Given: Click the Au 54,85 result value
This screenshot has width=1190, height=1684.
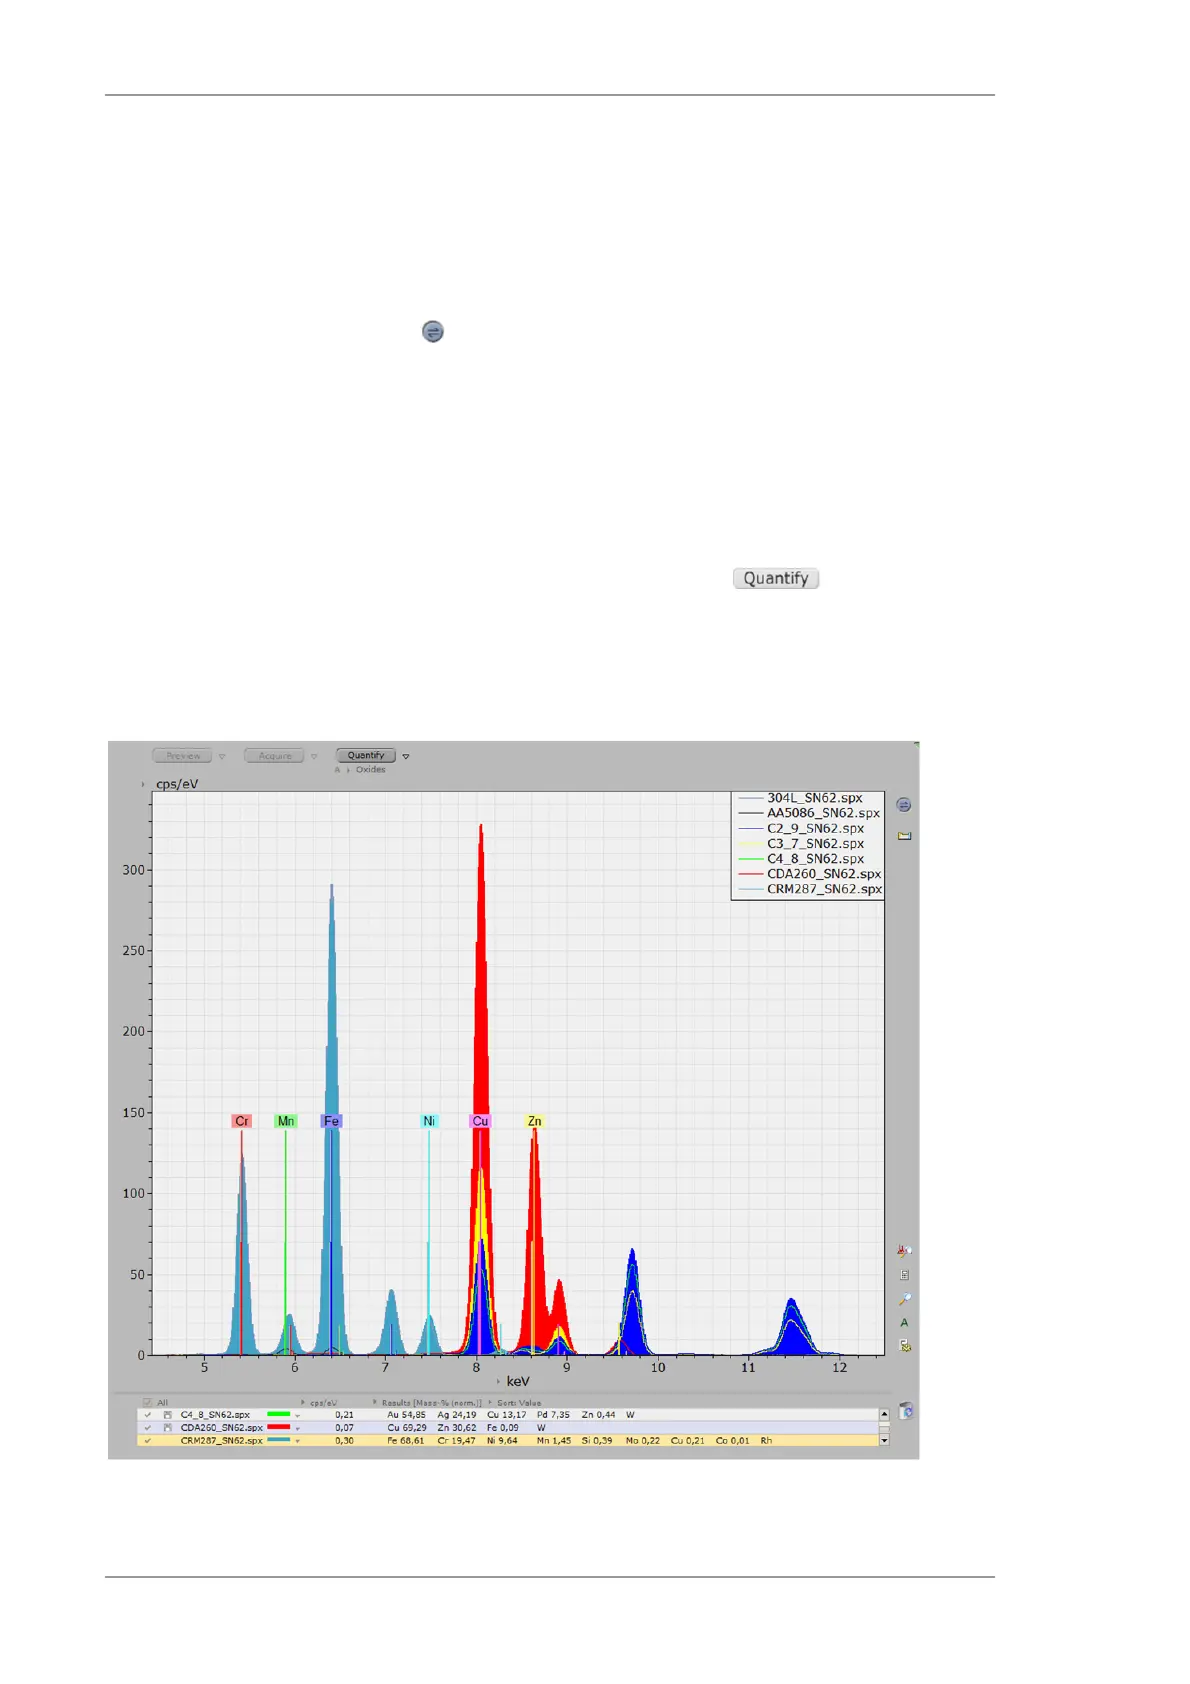Looking at the screenshot, I should (x=406, y=1415).
